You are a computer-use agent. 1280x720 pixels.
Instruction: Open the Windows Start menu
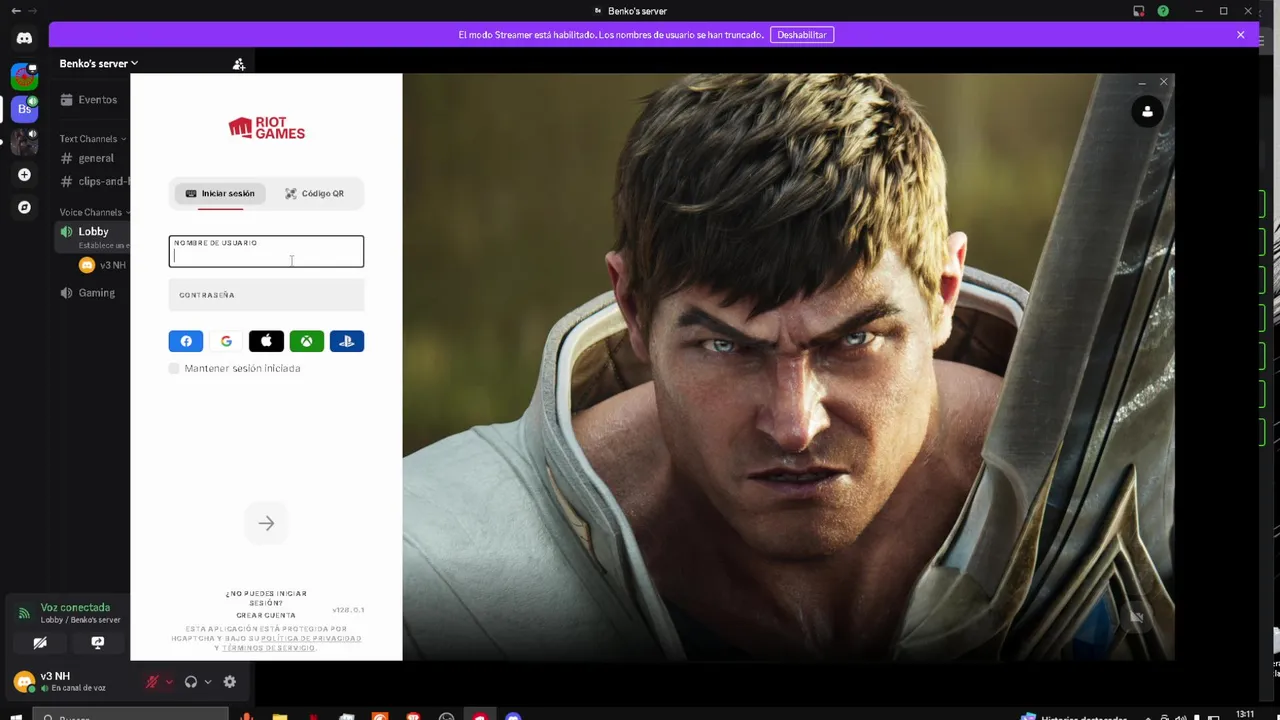(16, 716)
